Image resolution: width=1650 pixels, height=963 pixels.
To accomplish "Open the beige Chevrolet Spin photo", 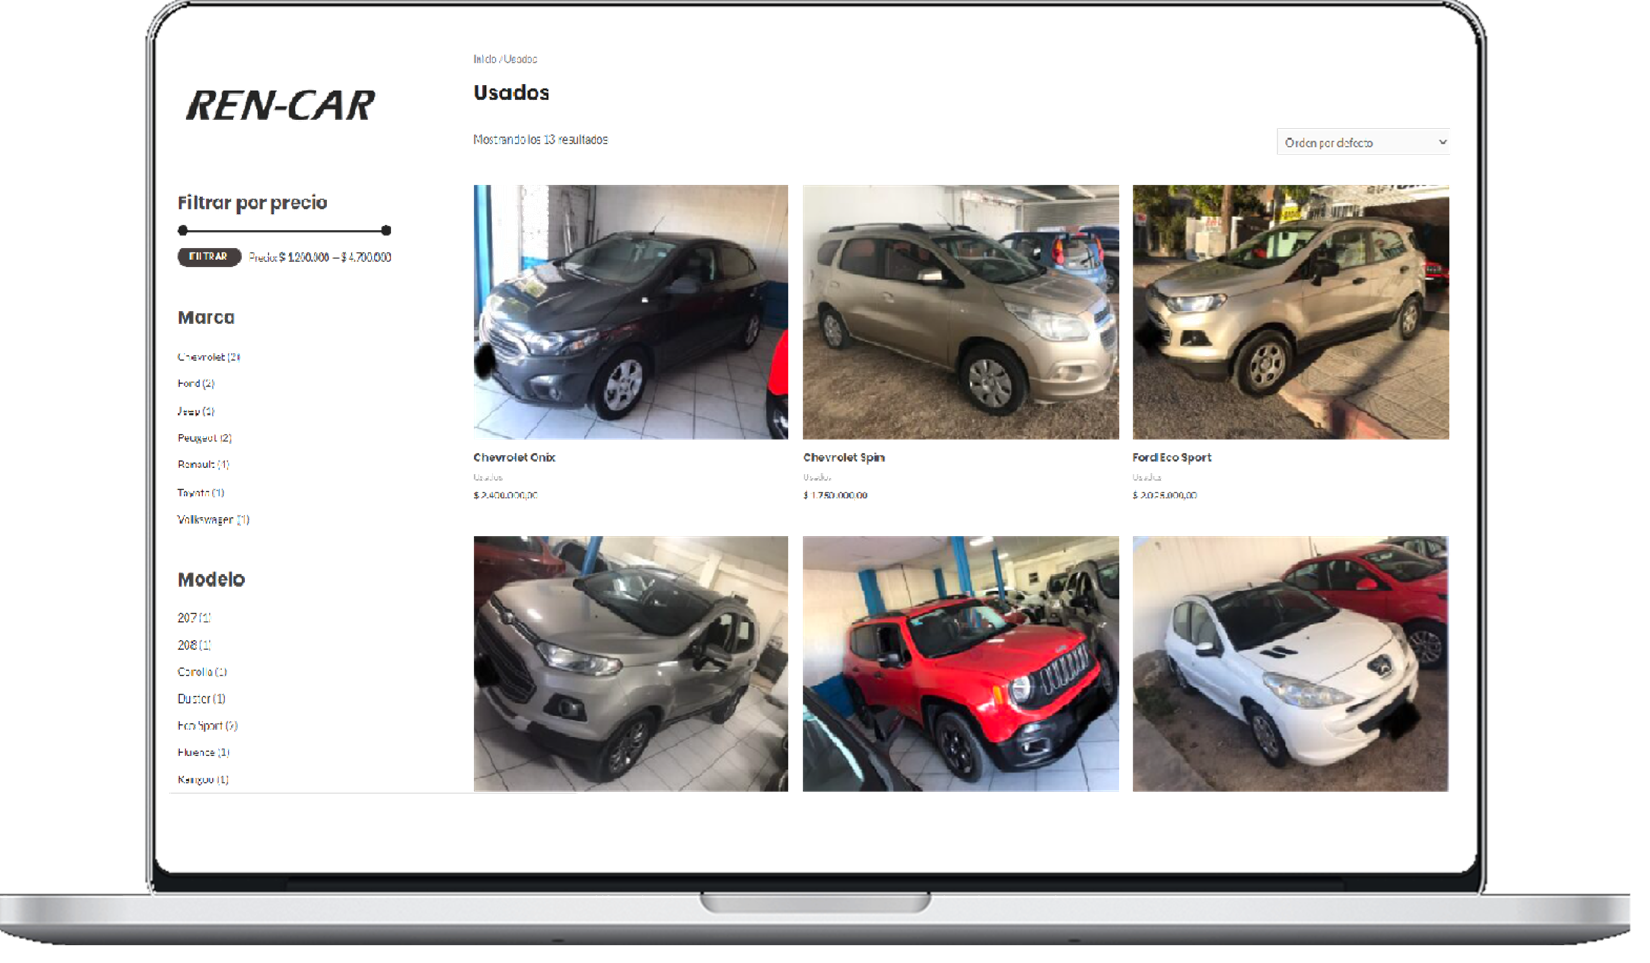I will pos(960,311).
